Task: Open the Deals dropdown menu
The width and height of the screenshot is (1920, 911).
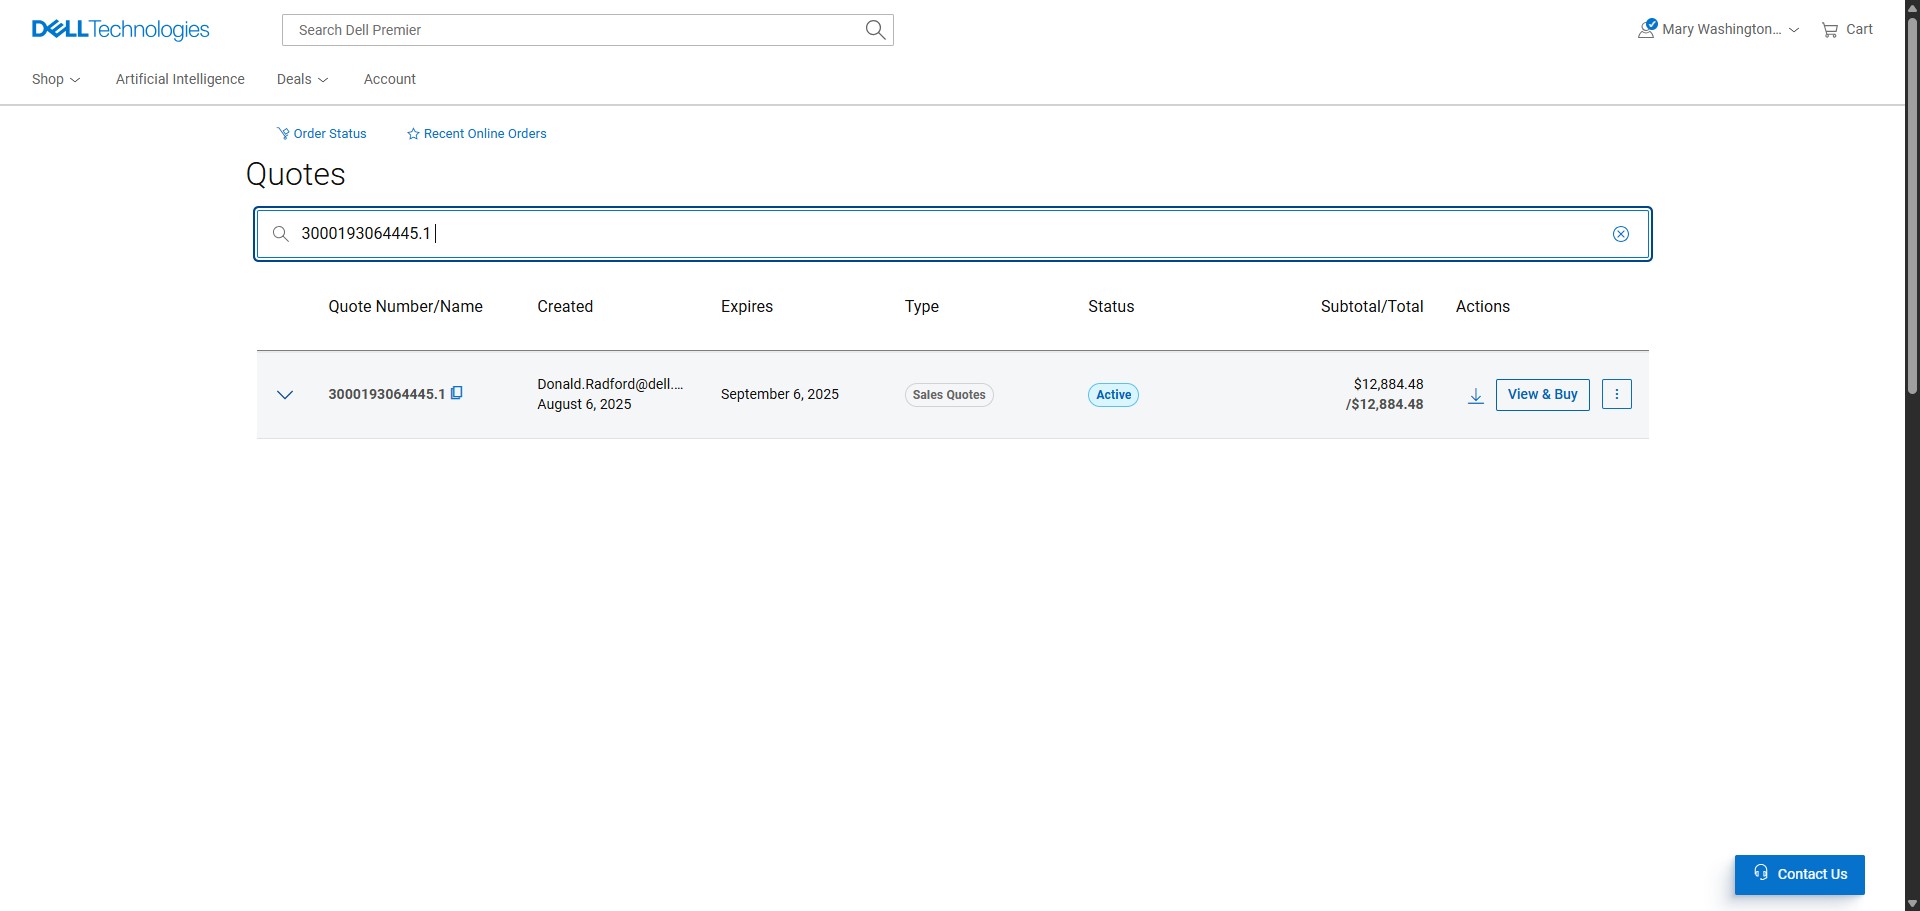Action: pyautogui.click(x=301, y=79)
